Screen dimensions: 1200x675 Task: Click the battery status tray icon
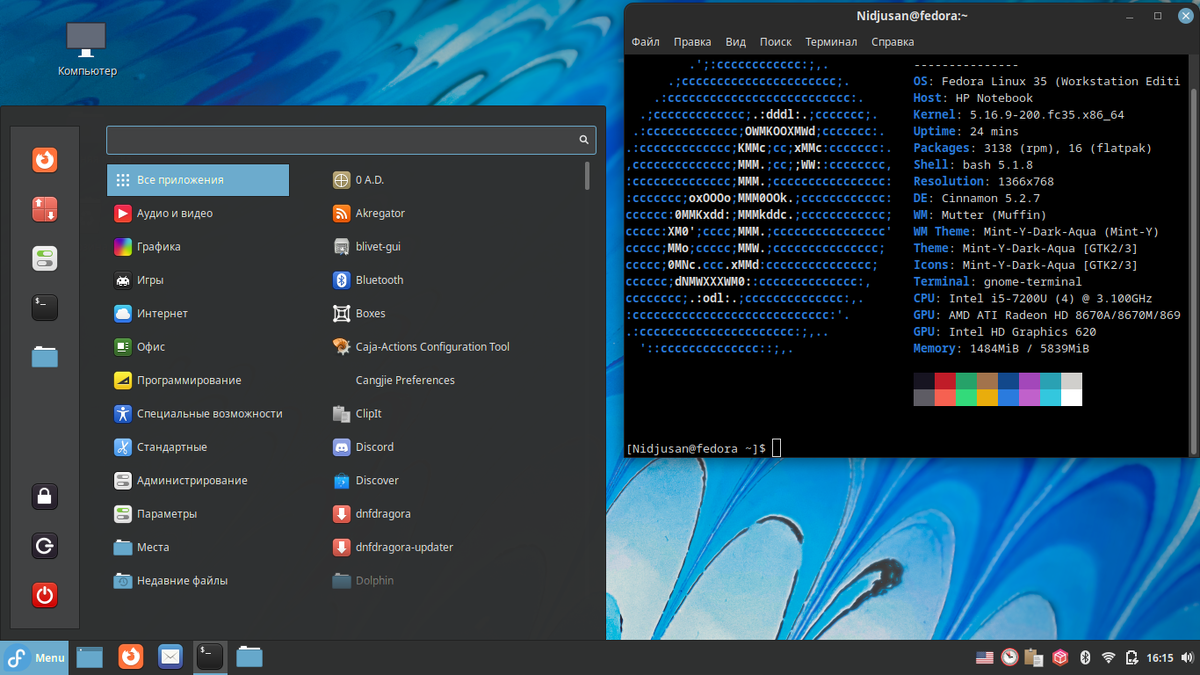point(1132,658)
